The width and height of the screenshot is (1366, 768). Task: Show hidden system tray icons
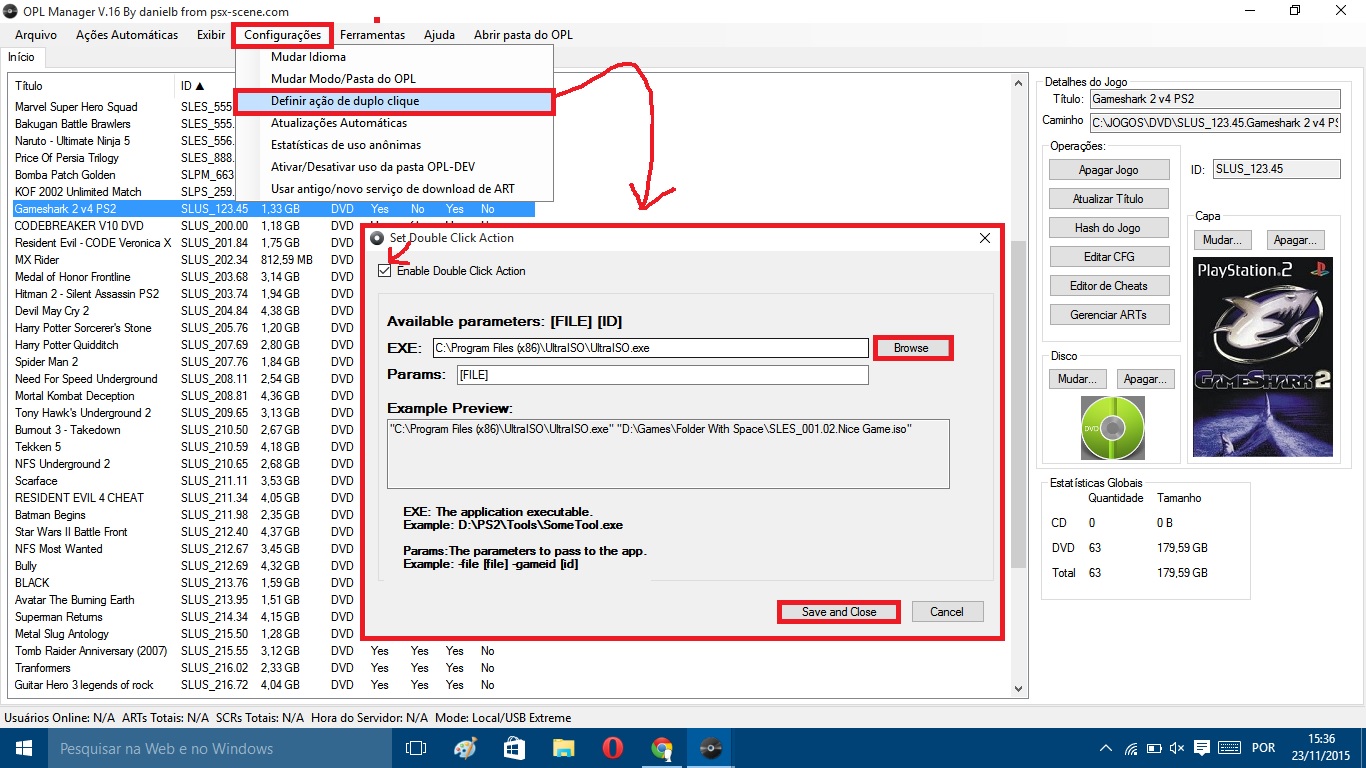tap(1105, 748)
